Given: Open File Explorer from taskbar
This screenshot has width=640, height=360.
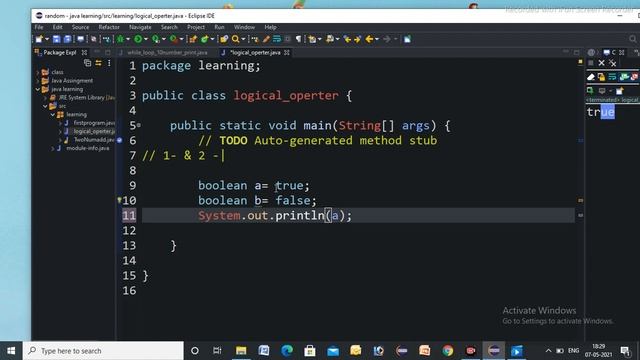Looking at the screenshot, I should (x=241, y=351).
